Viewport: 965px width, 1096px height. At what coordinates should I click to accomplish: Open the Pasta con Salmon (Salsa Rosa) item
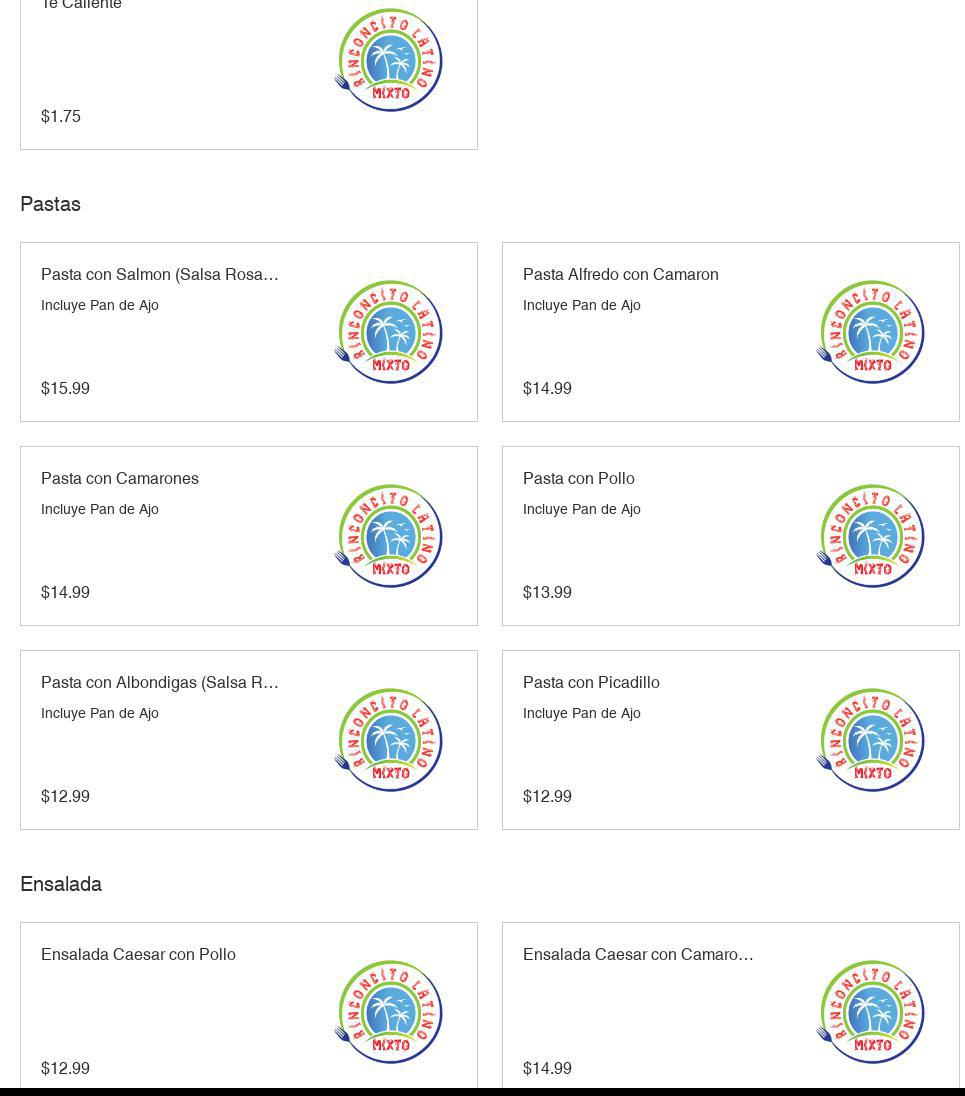[x=160, y=275]
